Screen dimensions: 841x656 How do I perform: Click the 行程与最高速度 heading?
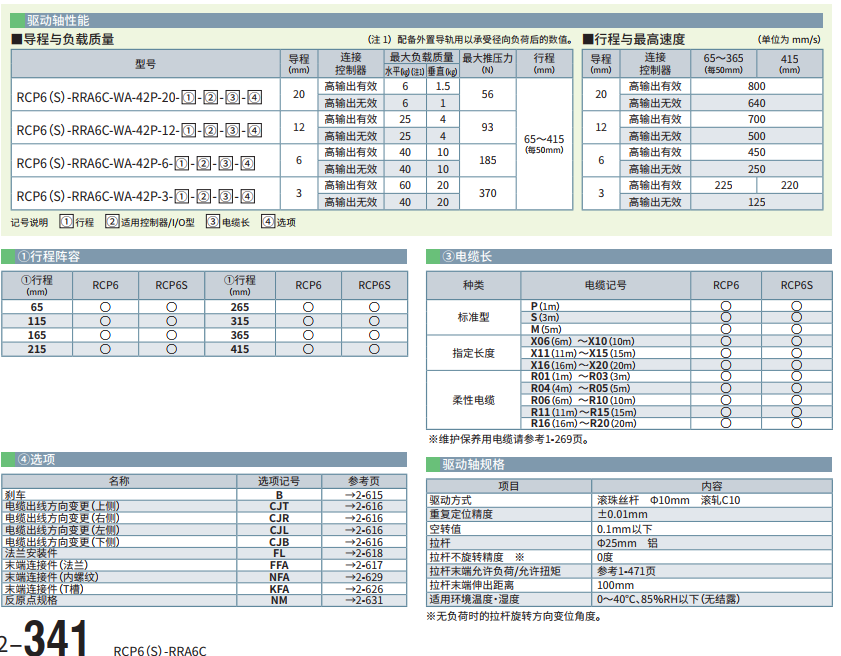coord(634,39)
